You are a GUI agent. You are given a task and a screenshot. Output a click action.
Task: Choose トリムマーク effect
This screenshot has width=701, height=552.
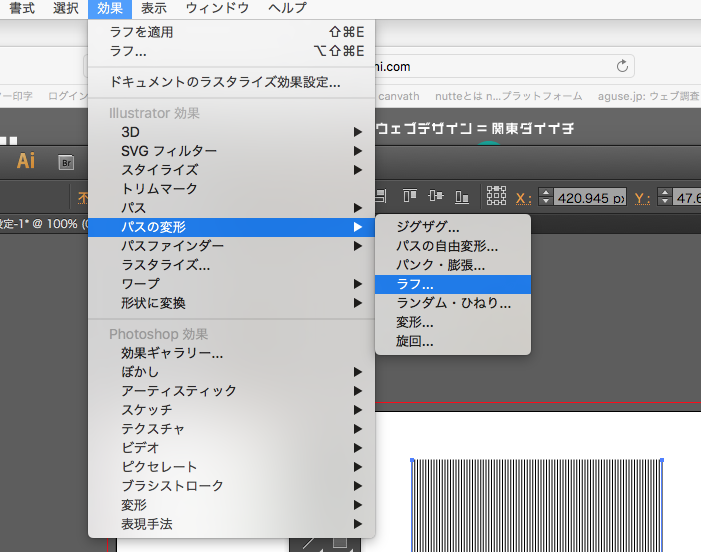(232, 189)
